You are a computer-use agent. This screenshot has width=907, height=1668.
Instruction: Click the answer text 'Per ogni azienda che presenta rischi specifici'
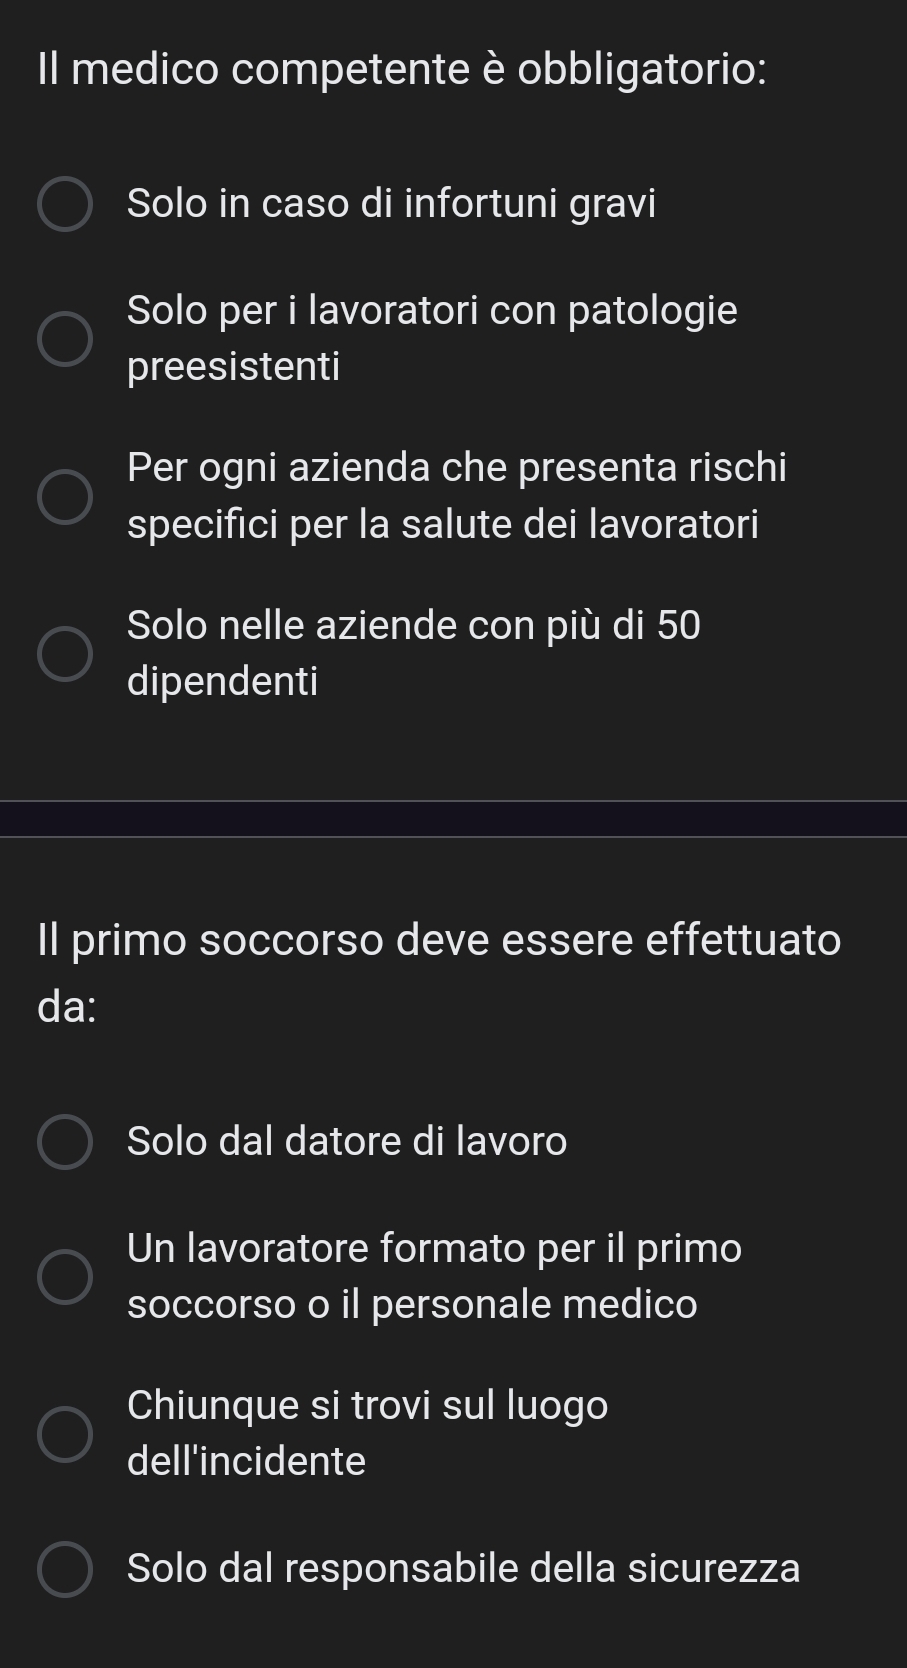tap(457, 496)
